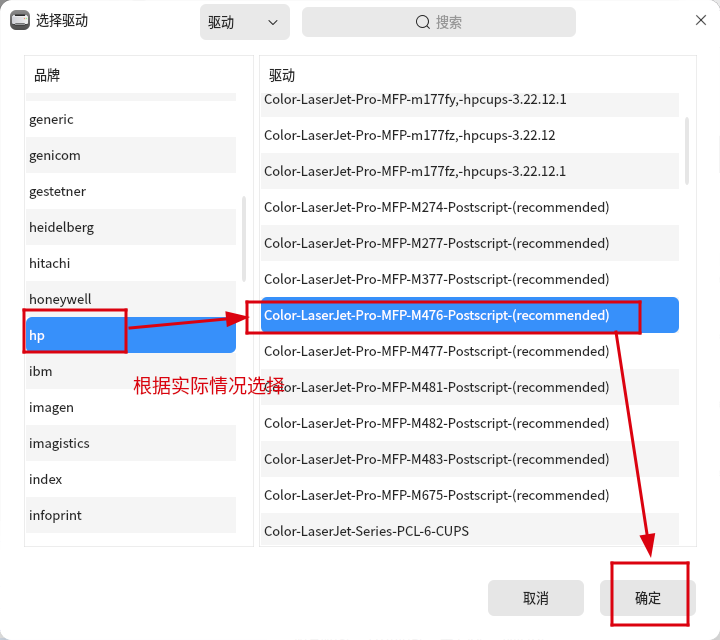720x640 pixels.
Task: Click the brand list scrollbar
Action: (244, 240)
